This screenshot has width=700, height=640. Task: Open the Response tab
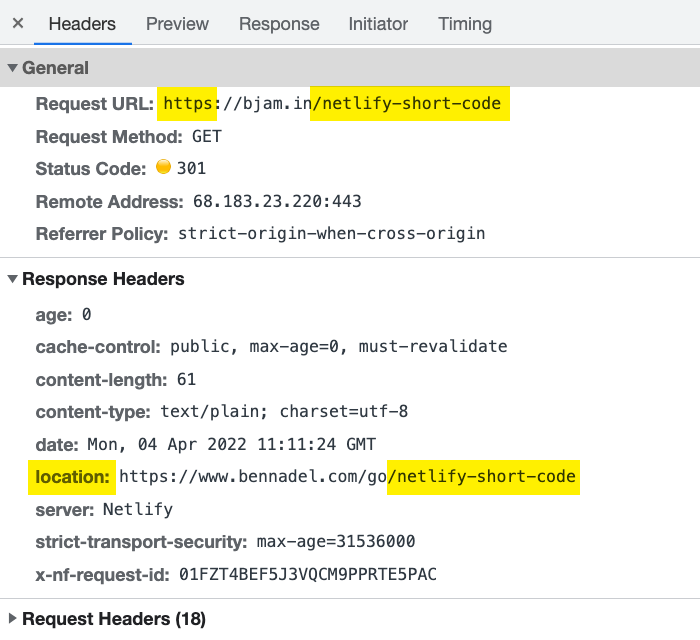(279, 24)
